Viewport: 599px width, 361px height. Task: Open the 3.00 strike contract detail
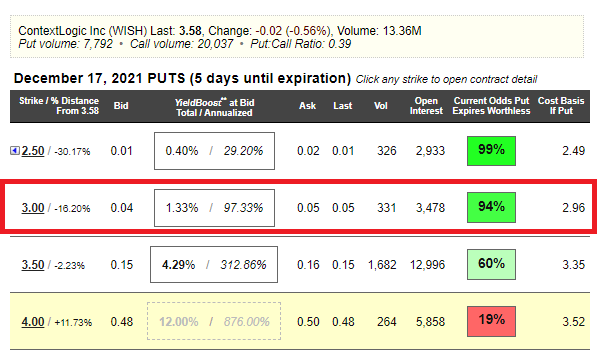click(x=33, y=207)
